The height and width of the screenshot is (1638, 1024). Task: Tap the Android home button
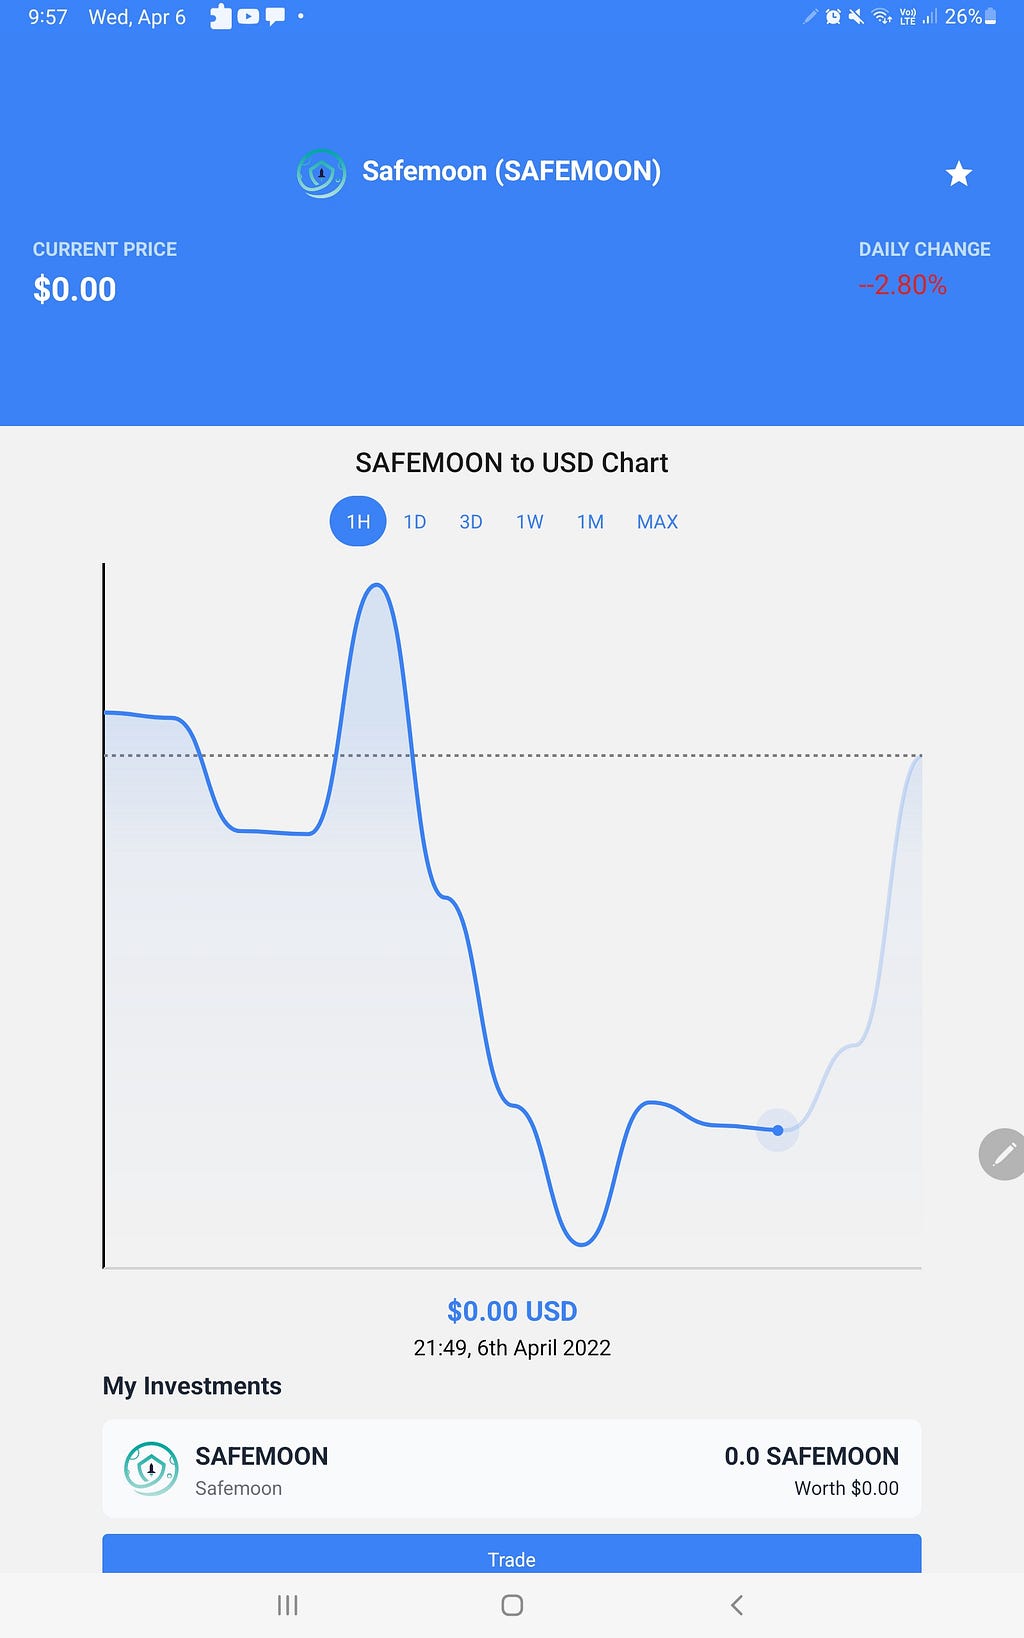coord(512,1605)
